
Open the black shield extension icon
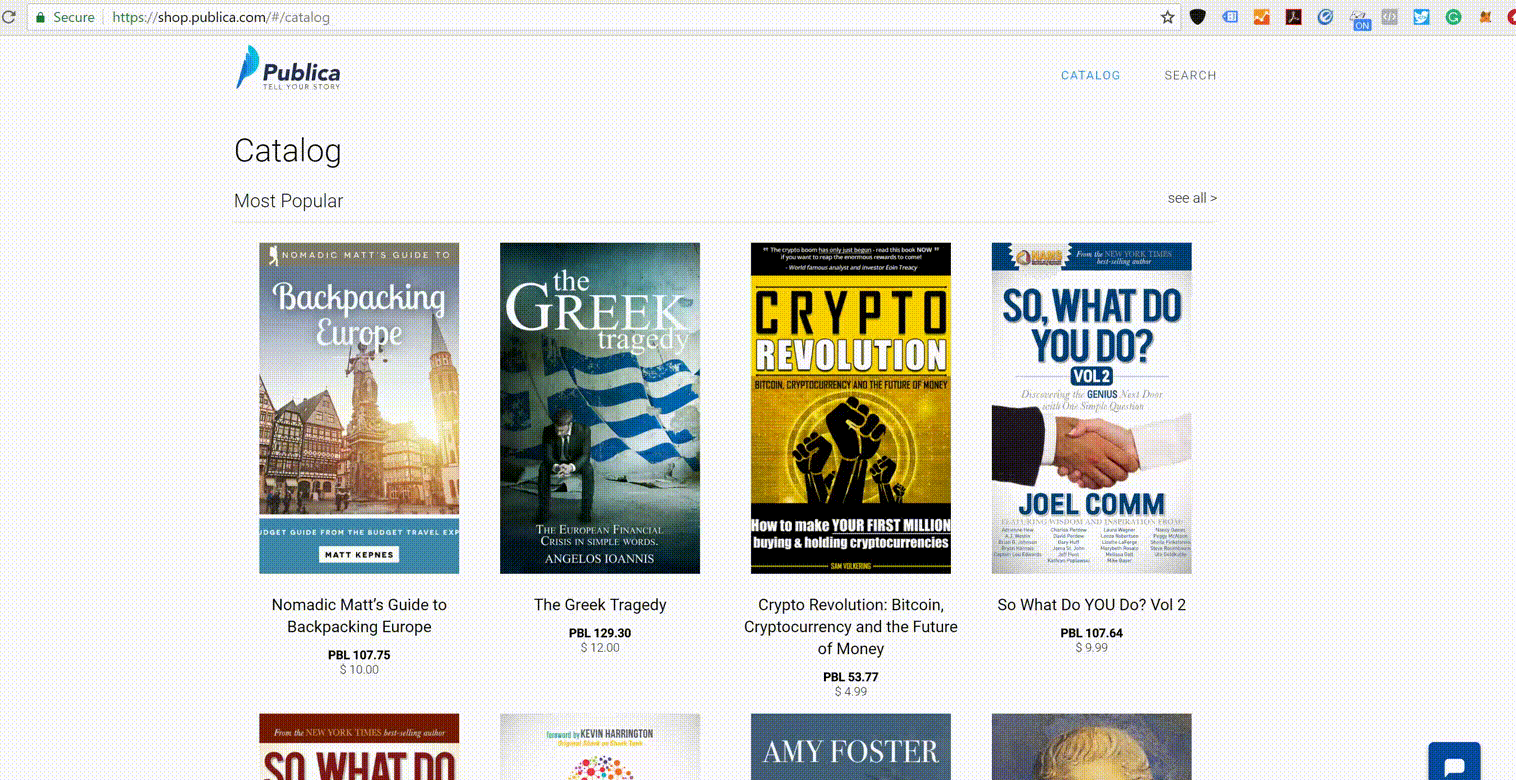1197,17
